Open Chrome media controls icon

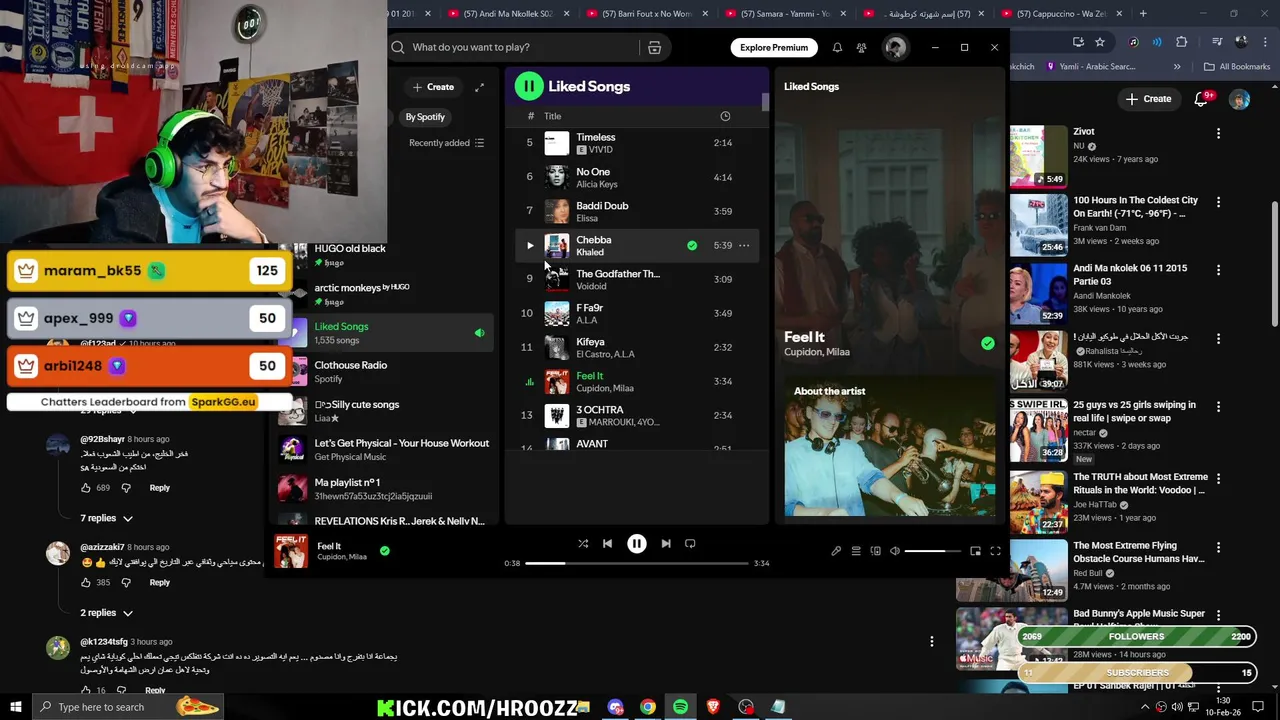click(x=1217, y=42)
